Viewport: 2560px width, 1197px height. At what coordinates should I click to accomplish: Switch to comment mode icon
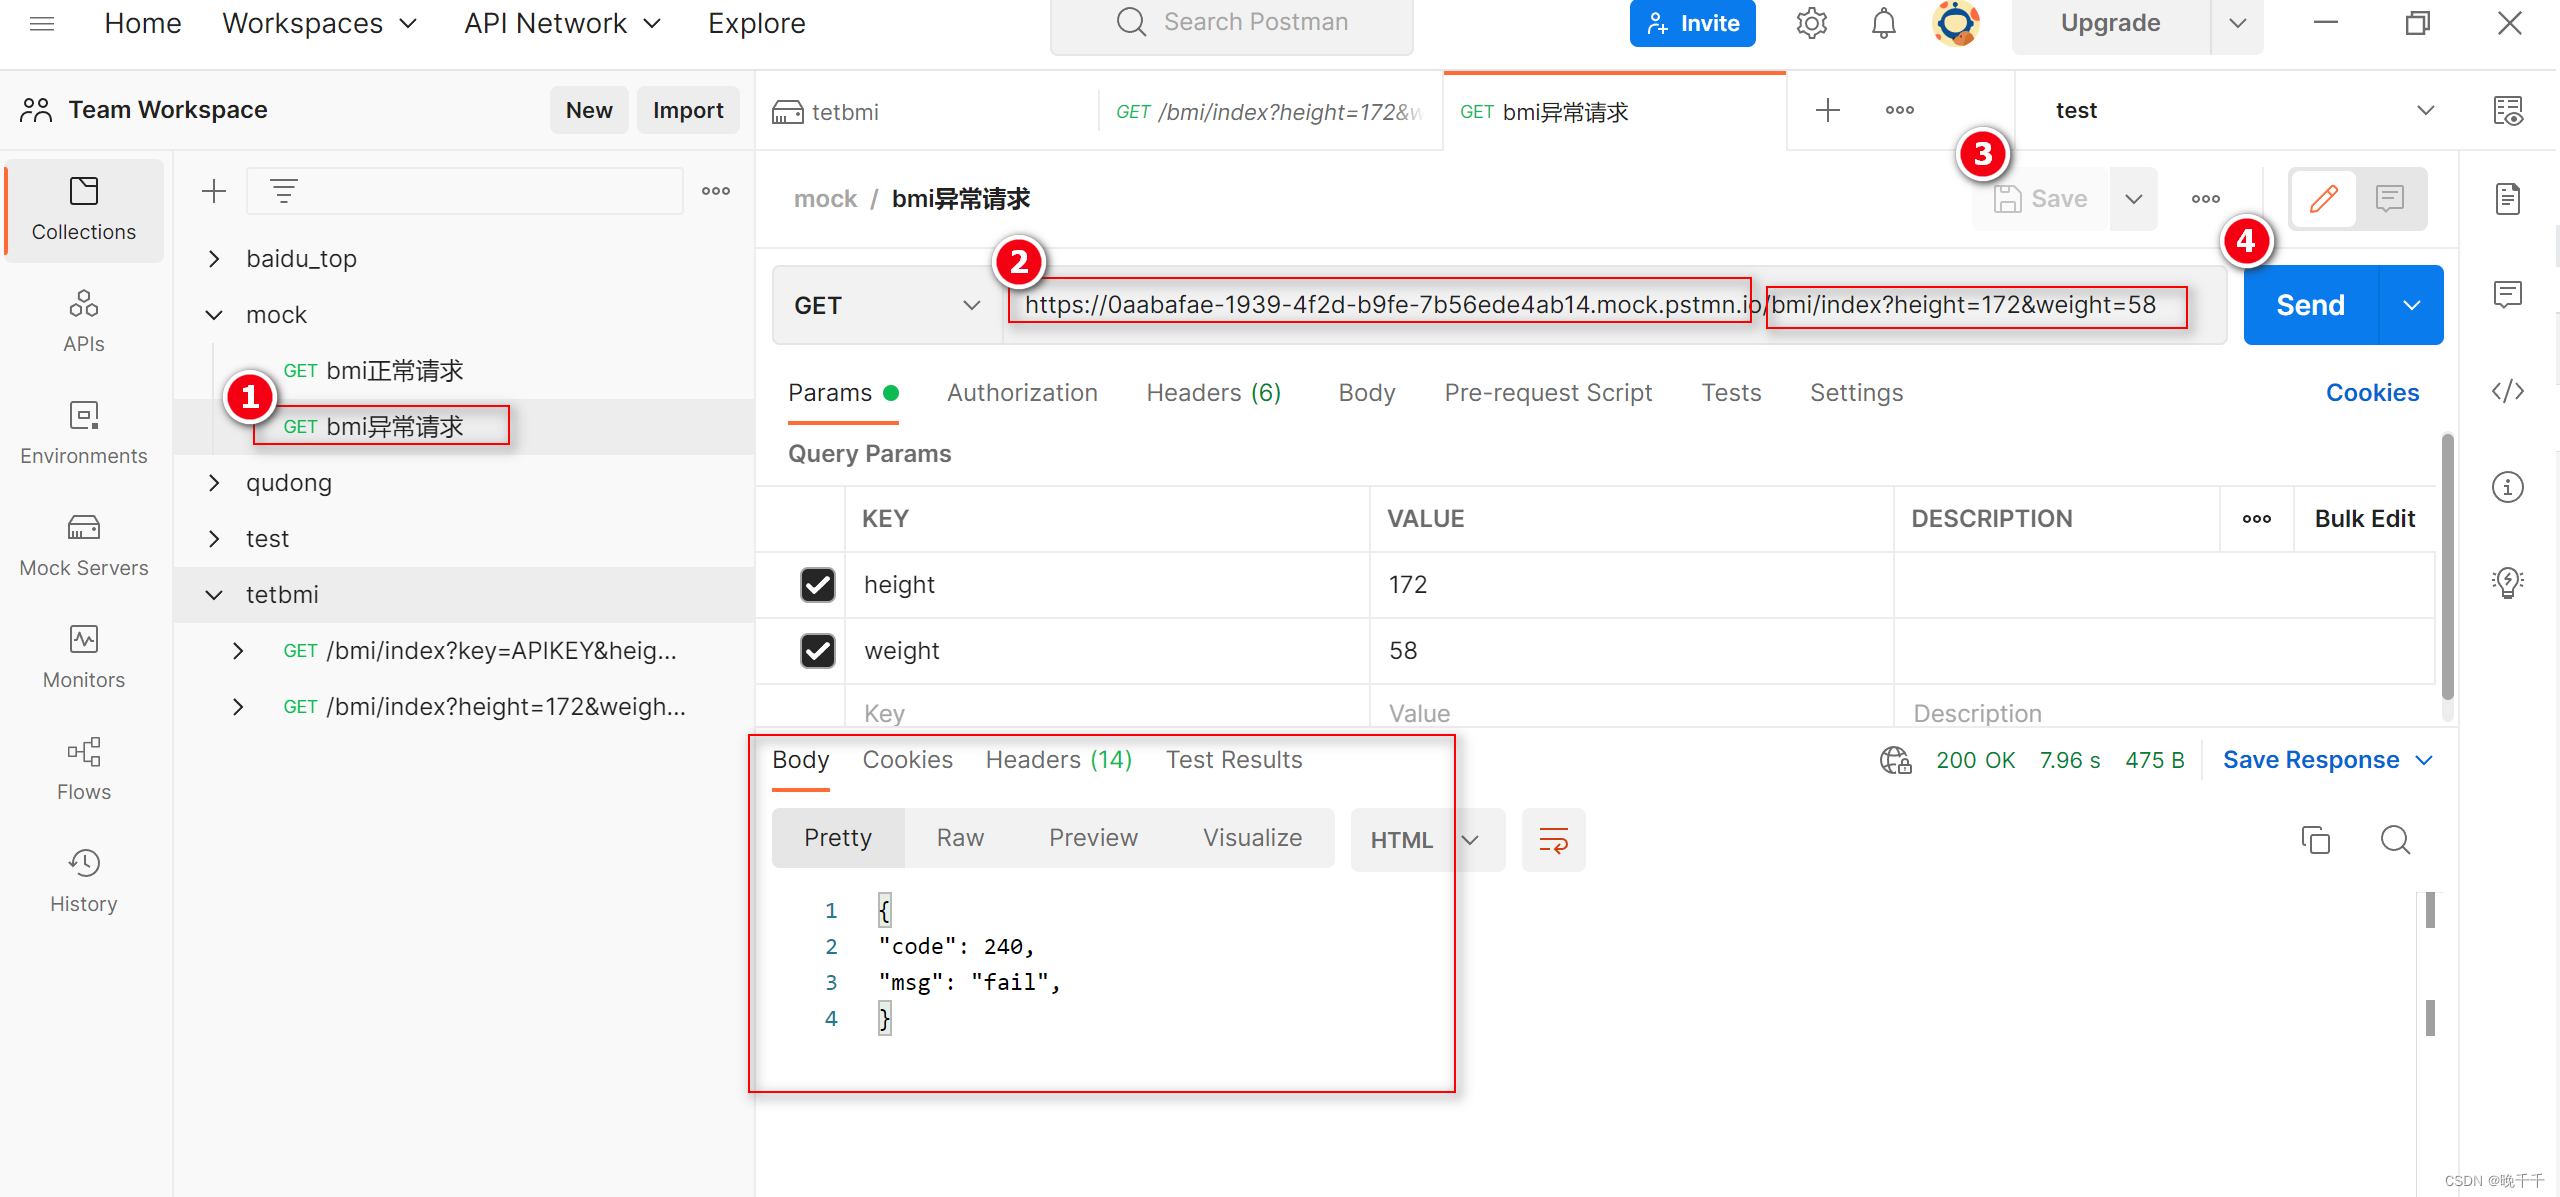(2390, 199)
